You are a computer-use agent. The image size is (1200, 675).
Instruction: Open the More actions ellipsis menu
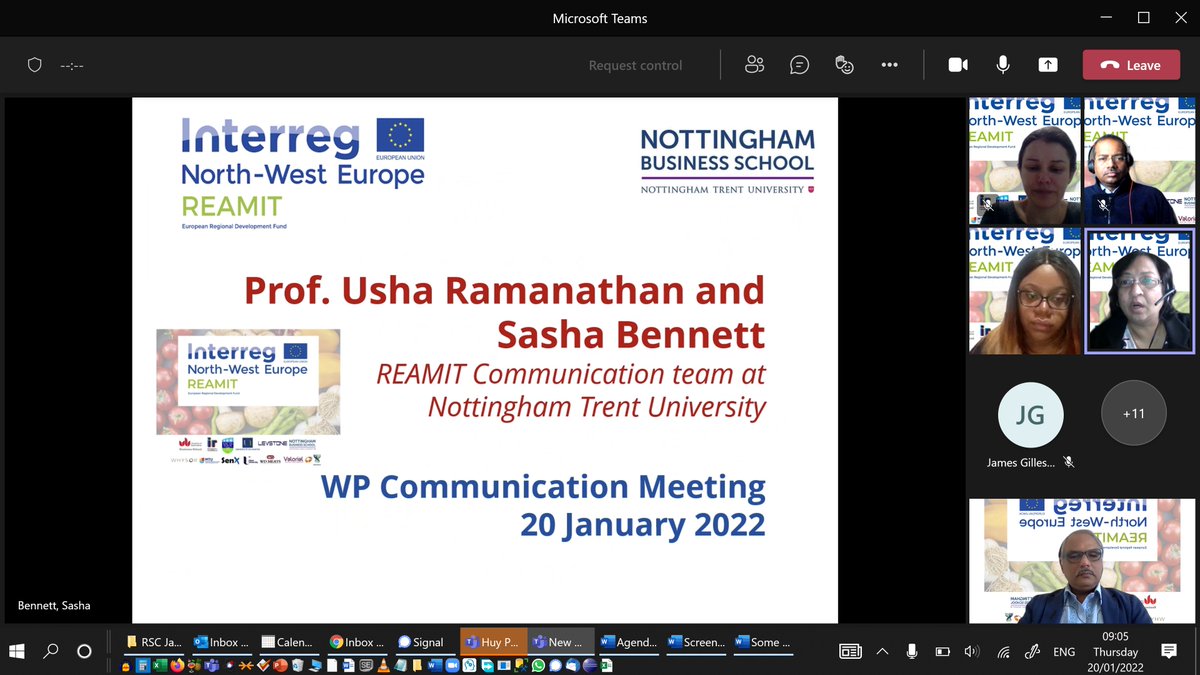click(x=889, y=65)
